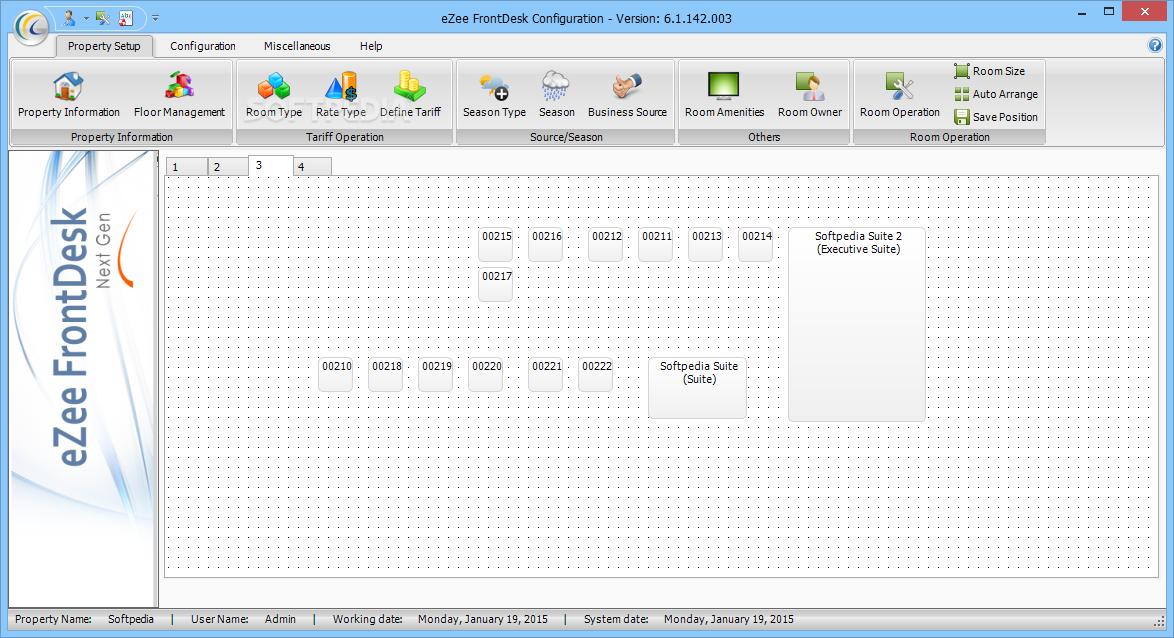Click the Property Name value Softpedia

click(x=130, y=619)
